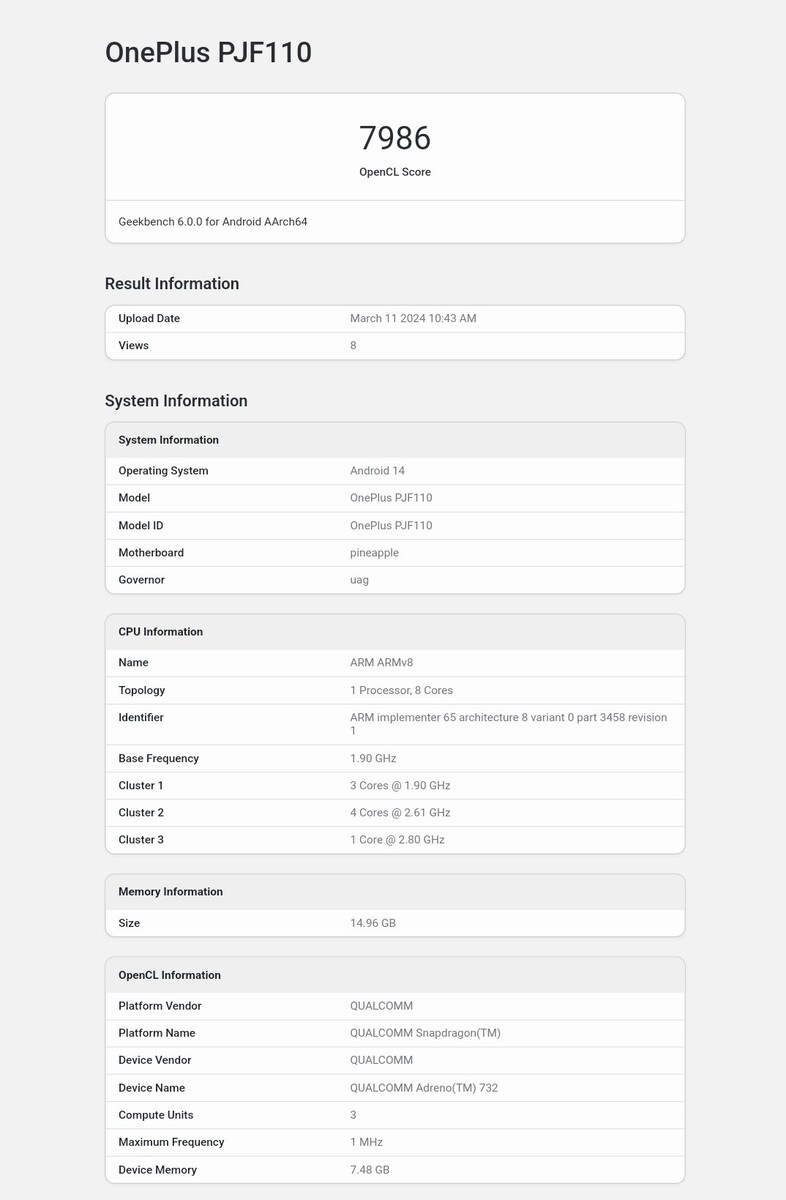Click the System Information table header

[x=395, y=440]
